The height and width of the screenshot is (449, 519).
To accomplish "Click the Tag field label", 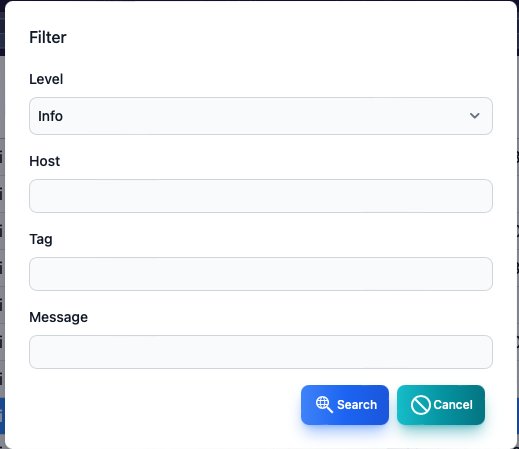I will click(x=41, y=239).
